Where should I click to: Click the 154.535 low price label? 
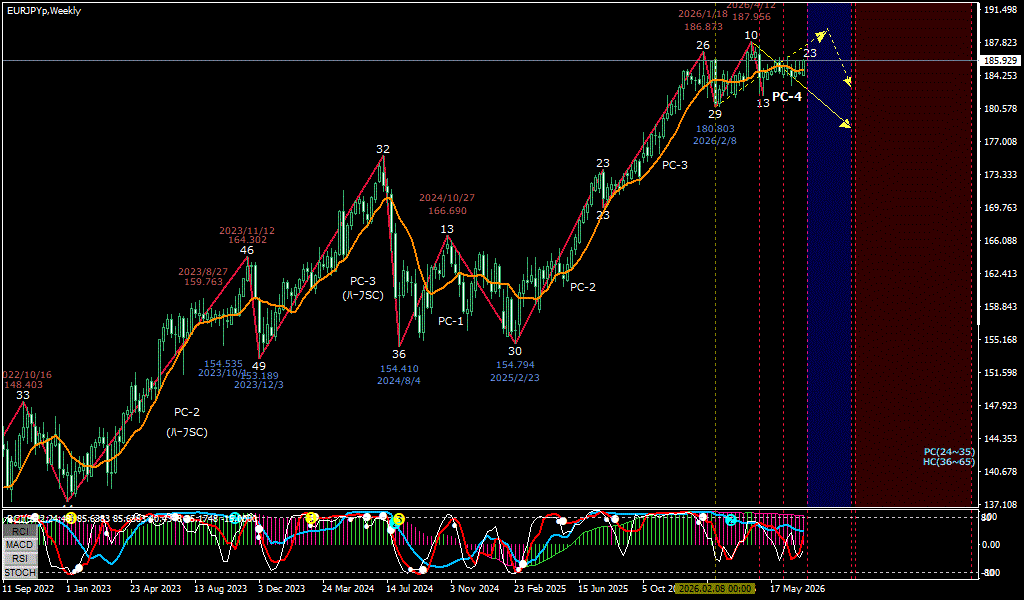click(x=223, y=363)
